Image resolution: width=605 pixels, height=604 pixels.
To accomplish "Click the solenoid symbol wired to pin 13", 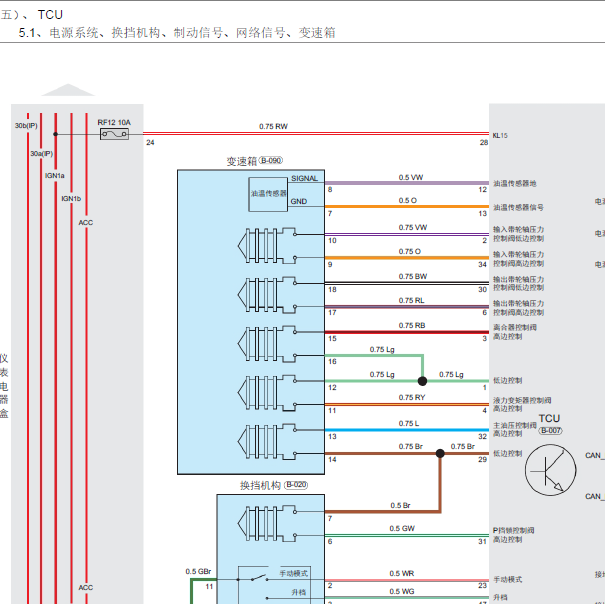I will click(x=267, y=442).
